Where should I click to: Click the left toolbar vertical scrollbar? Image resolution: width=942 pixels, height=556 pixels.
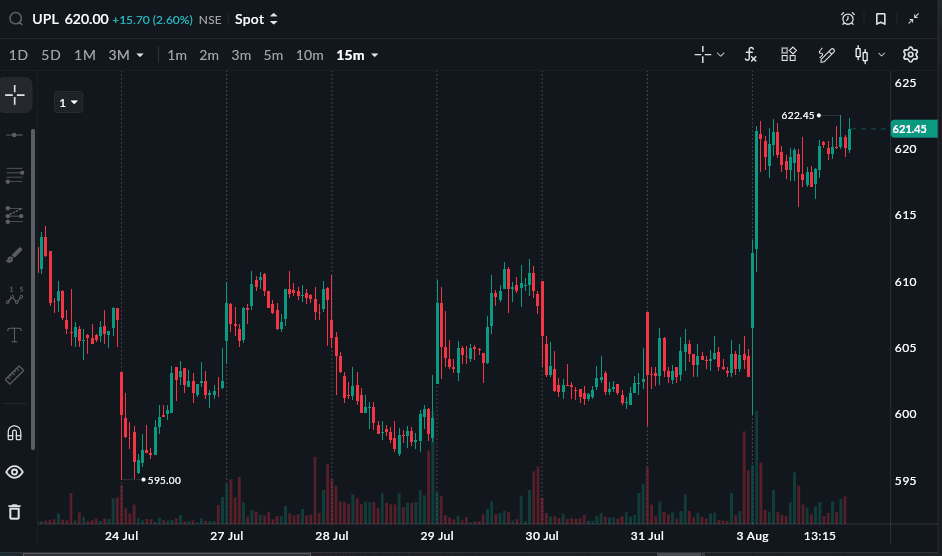point(33,289)
